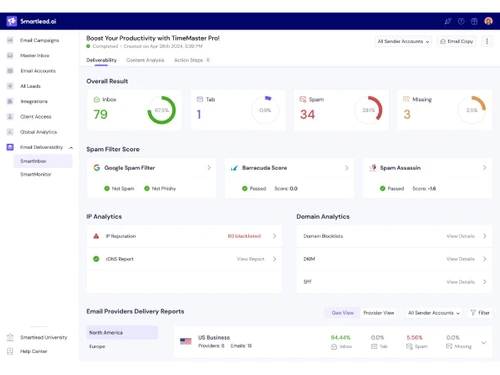The height and width of the screenshot is (375, 500).
Task: Click the orange Missing progress ring
Action: (x=472, y=110)
